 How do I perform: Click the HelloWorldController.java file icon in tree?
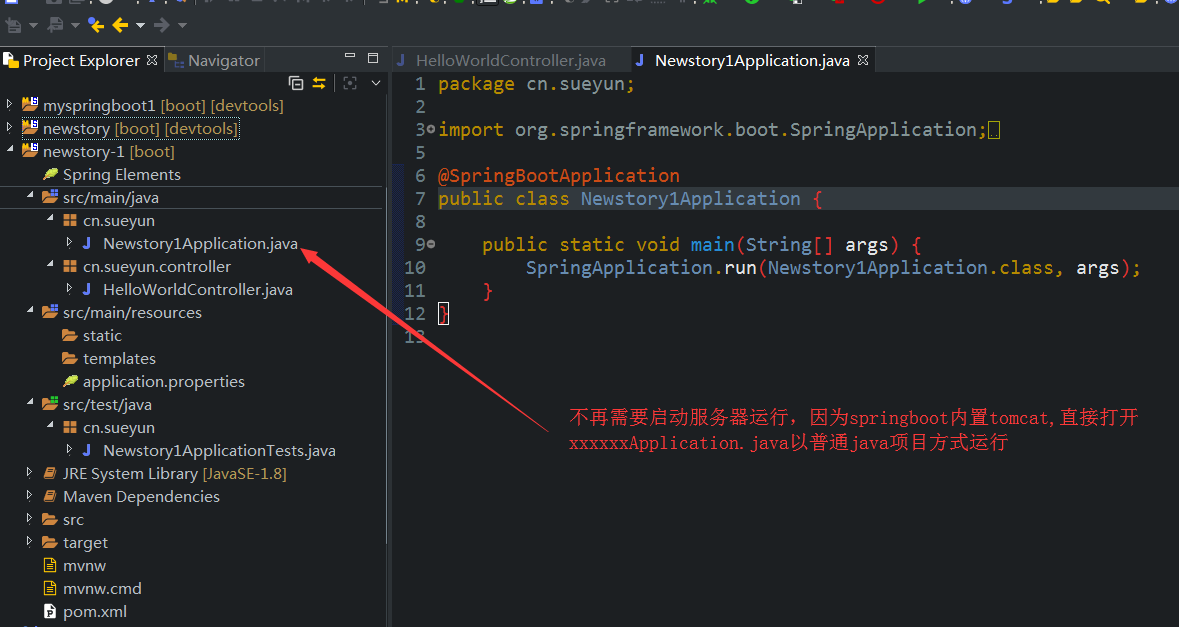pyautogui.click(x=87, y=289)
